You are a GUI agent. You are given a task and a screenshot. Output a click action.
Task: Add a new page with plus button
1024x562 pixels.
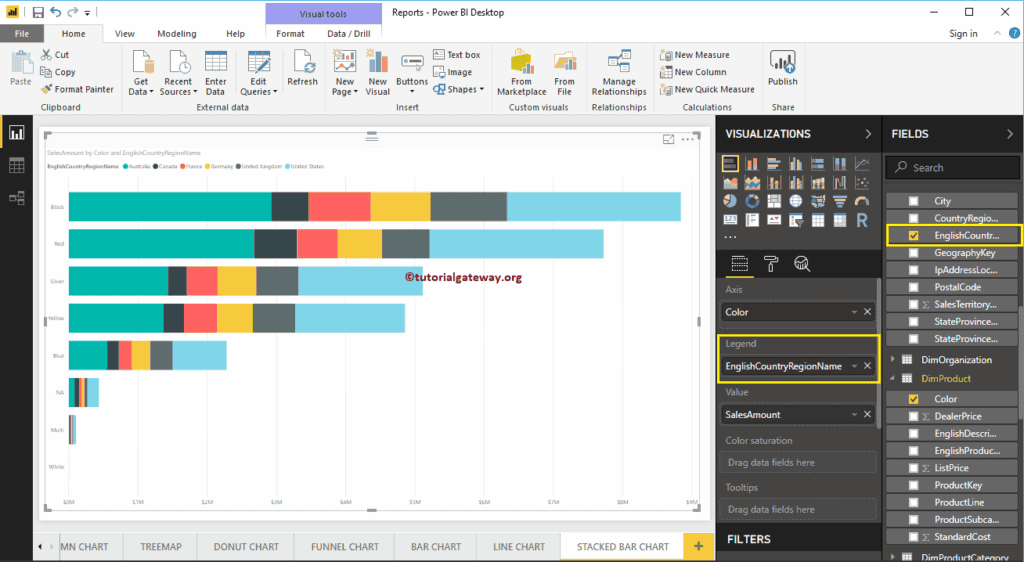(x=698, y=546)
